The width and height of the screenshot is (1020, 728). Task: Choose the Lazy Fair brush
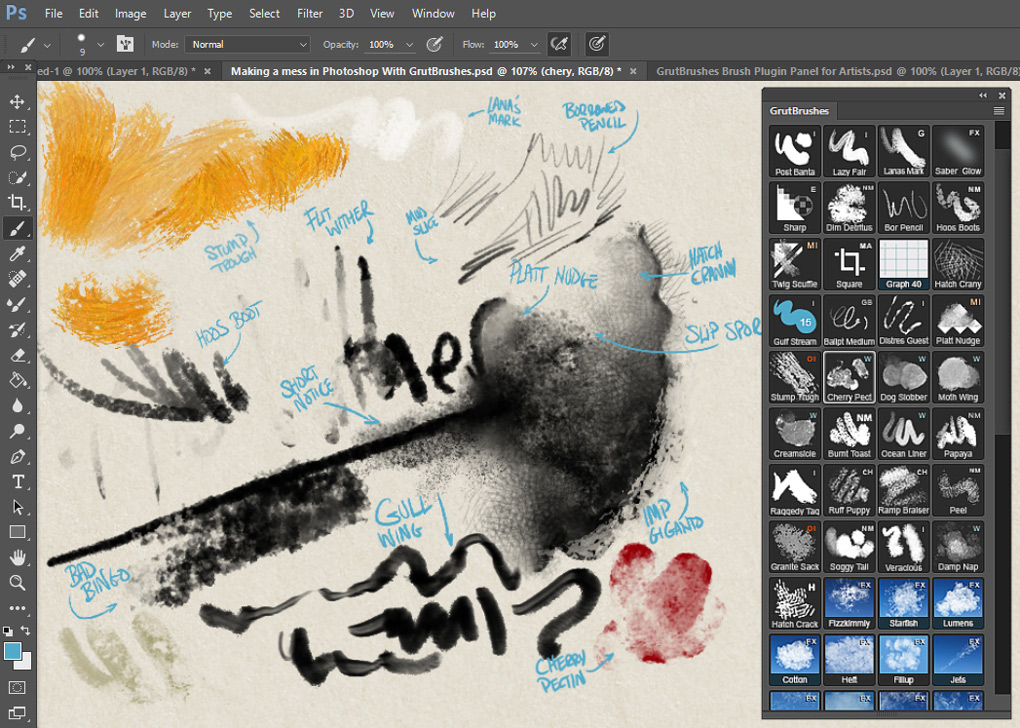(849, 152)
